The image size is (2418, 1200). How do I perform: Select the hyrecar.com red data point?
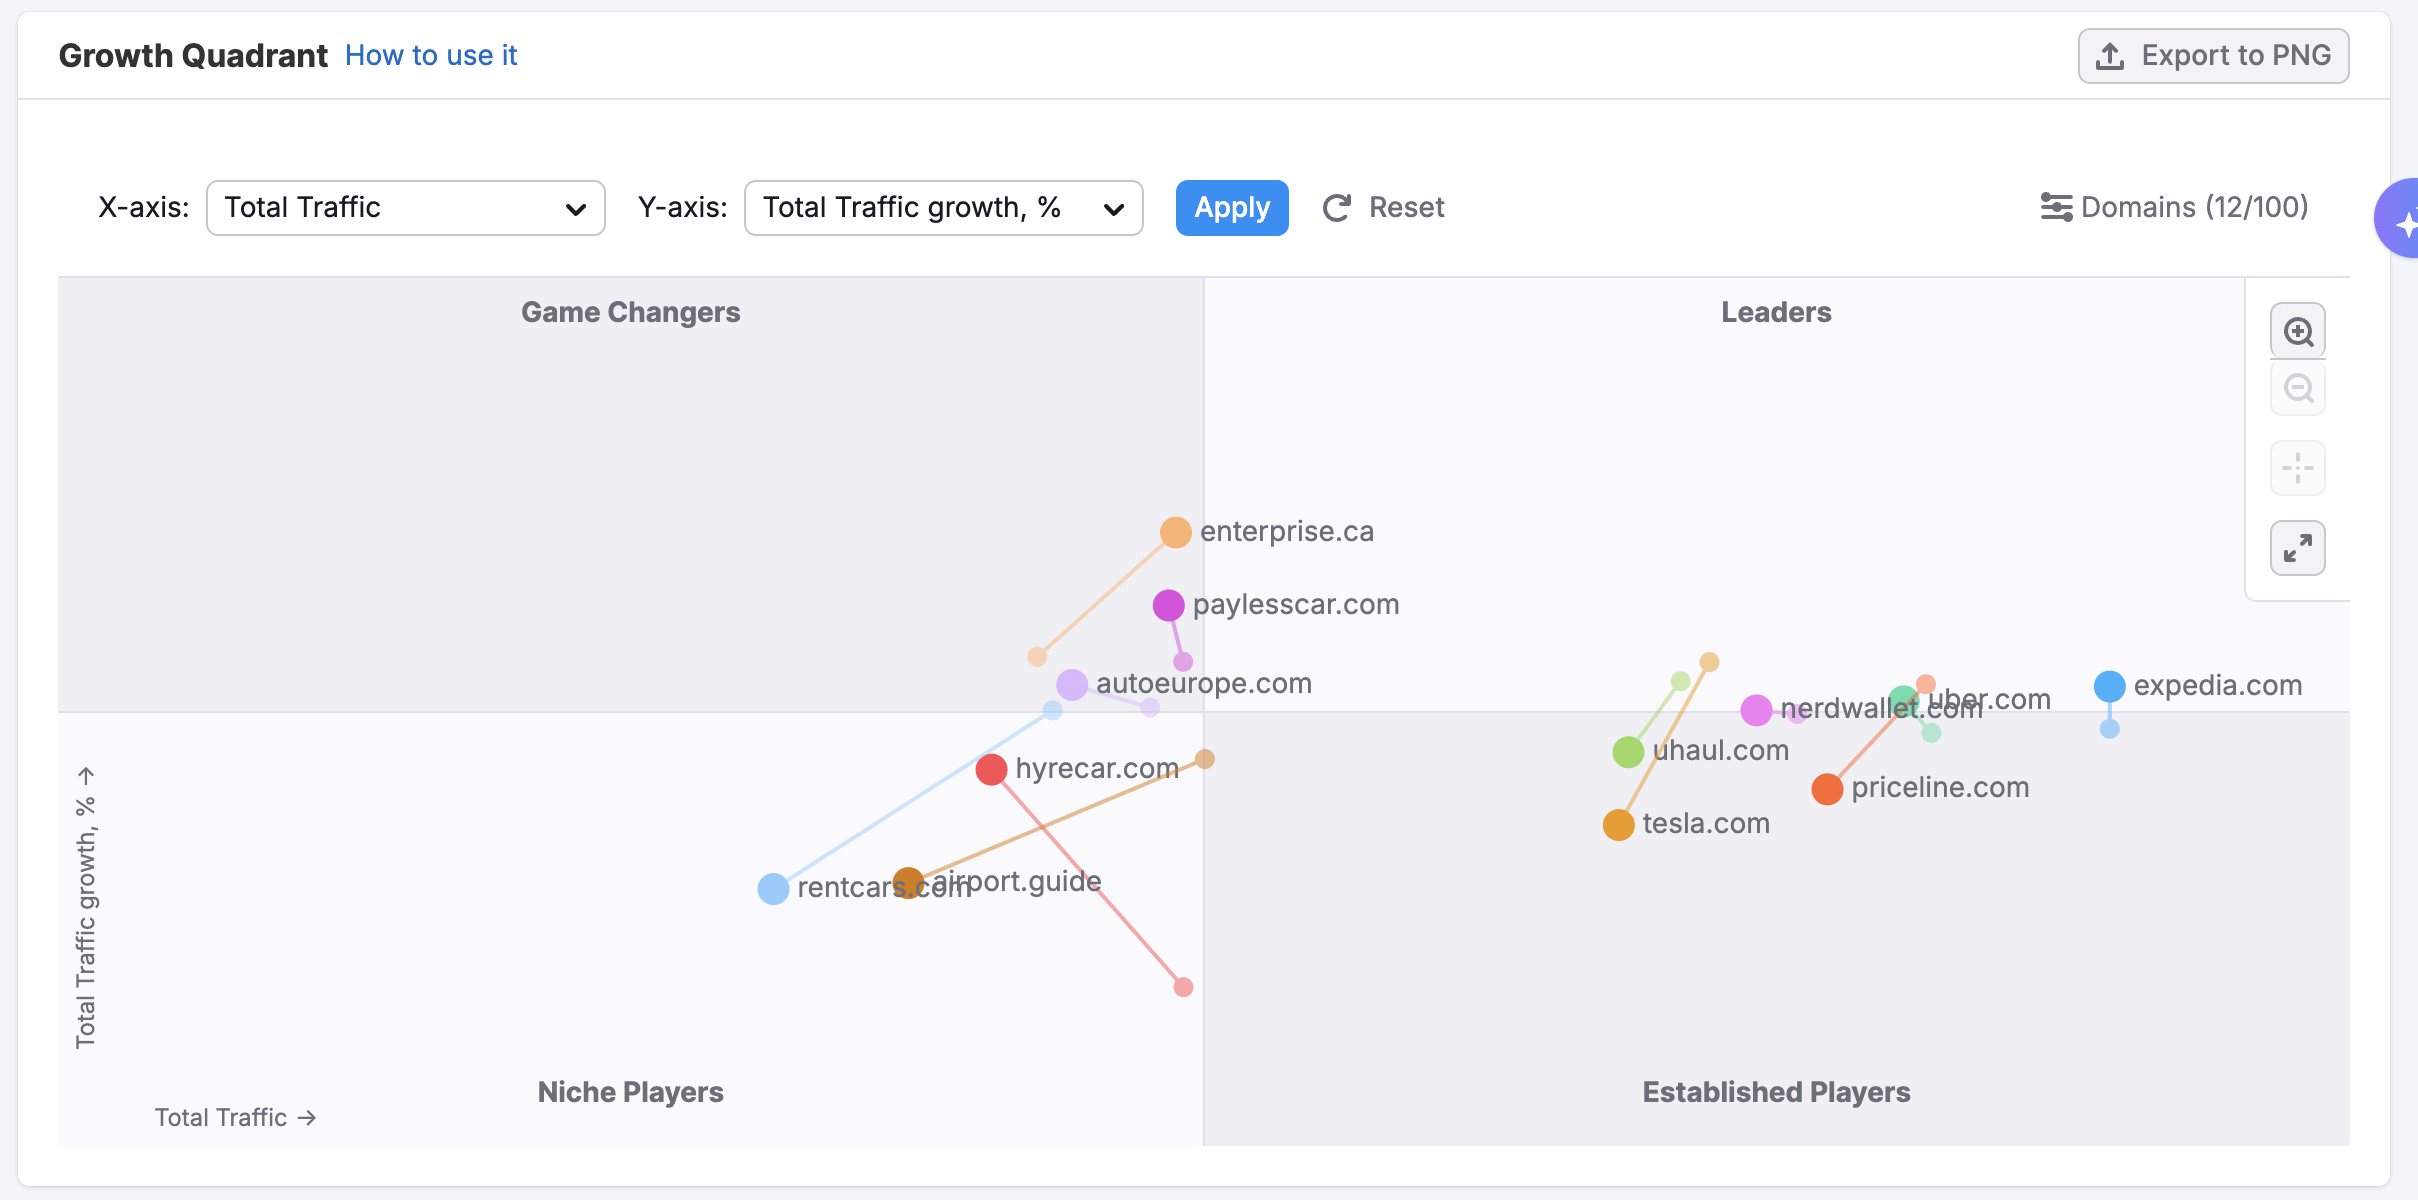(991, 770)
